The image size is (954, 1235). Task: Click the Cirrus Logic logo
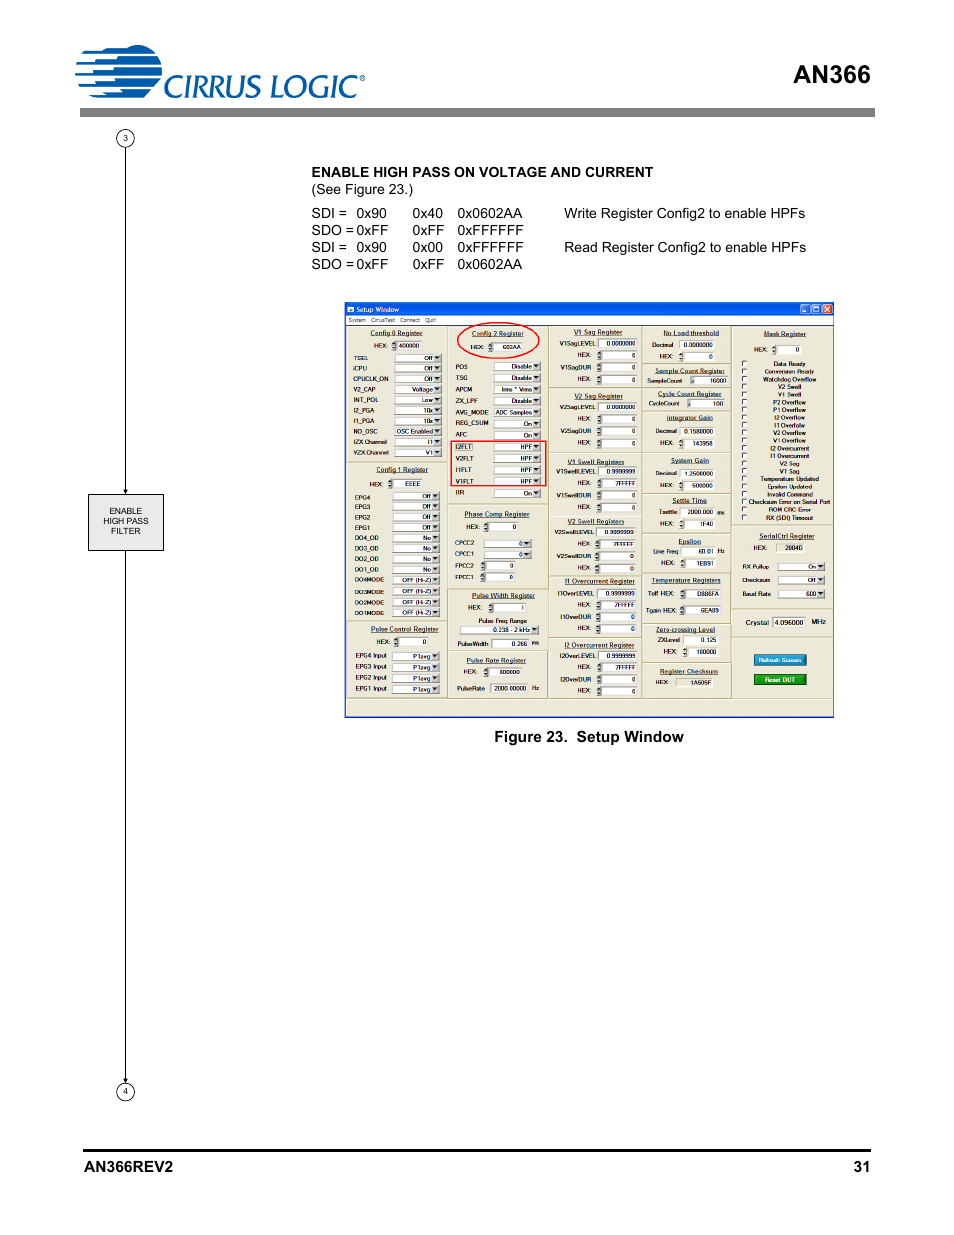(x=220, y=72)
